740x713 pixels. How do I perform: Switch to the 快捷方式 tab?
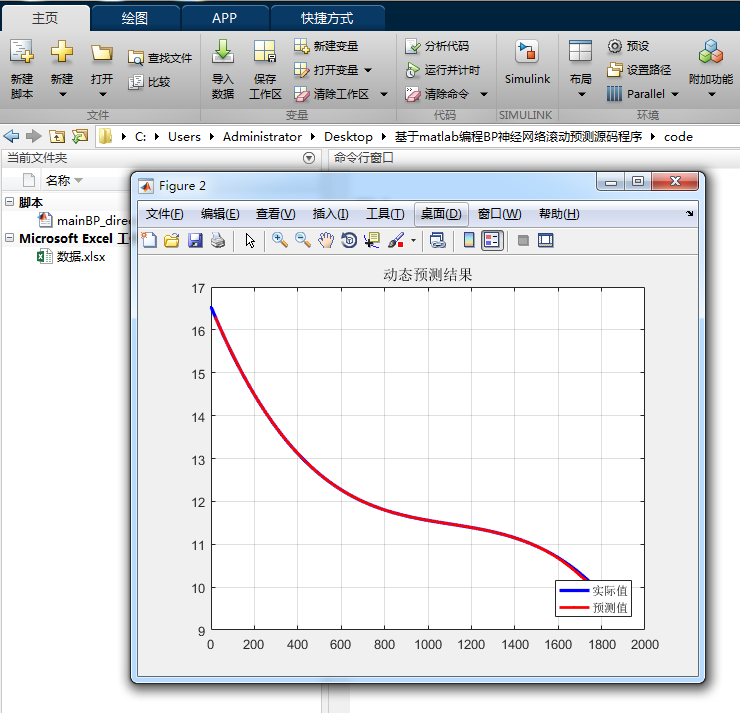(327, 18)
